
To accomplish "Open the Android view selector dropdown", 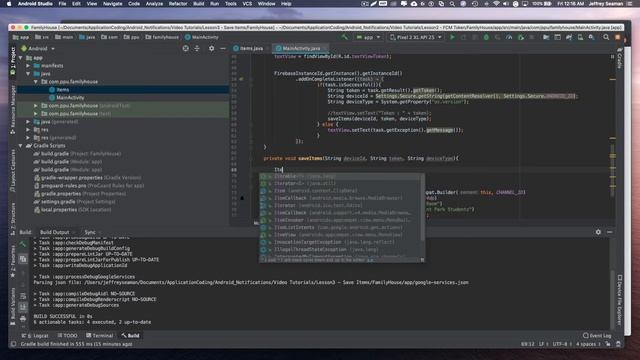I will pyautogui.click(x=38, y=48).
